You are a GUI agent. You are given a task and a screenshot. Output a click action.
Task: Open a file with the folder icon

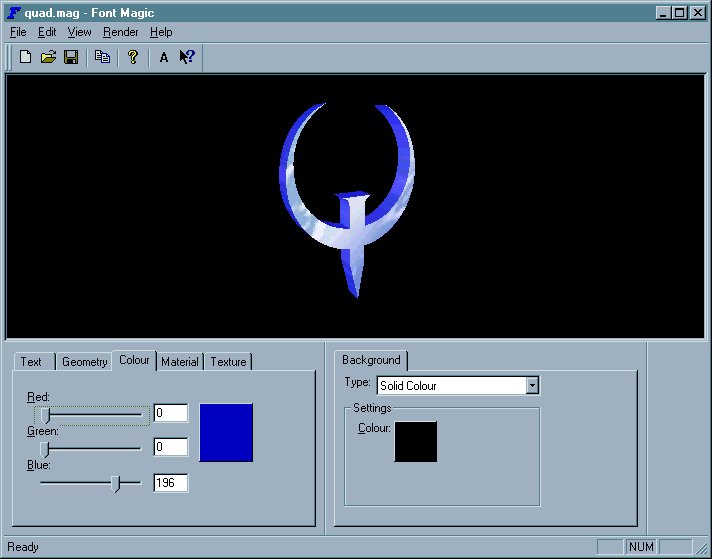(48, 57)
